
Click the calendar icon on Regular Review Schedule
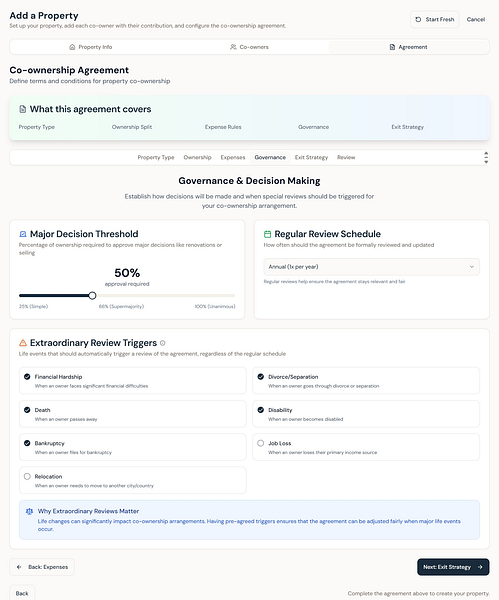pyautogui.click(x=267, y=234)
